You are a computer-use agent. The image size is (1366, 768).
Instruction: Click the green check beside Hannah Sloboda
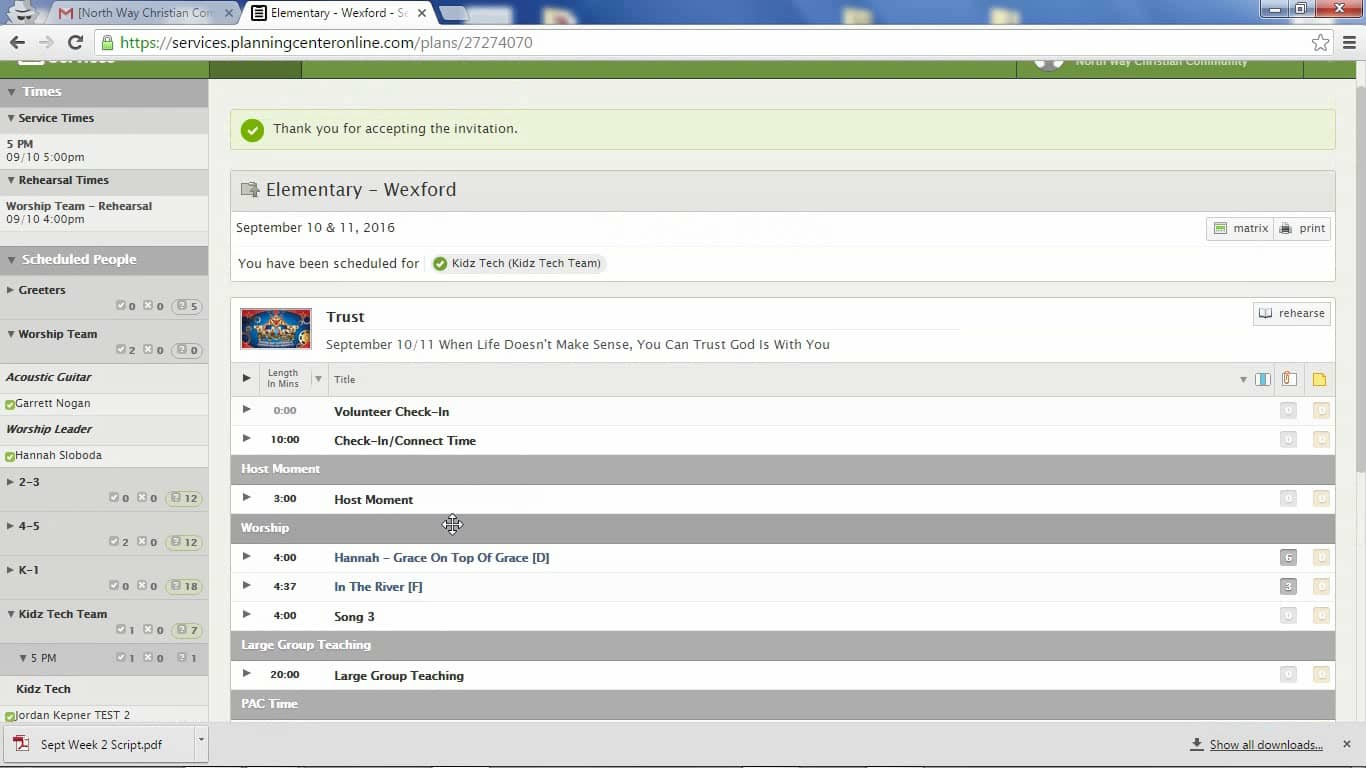click(10, 456)
